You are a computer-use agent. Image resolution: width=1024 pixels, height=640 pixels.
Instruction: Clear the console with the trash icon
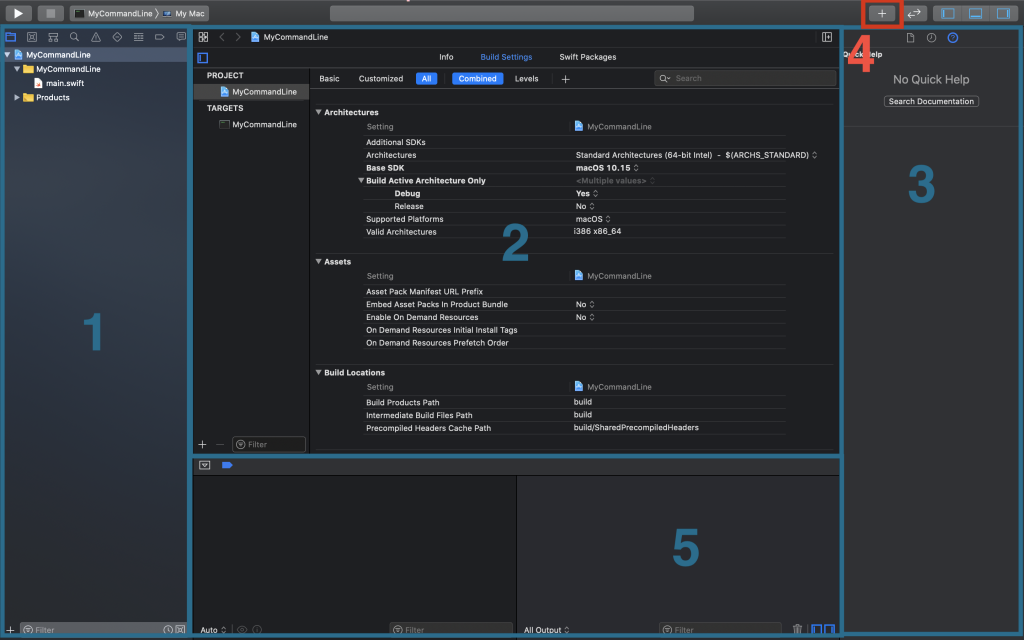797,630
